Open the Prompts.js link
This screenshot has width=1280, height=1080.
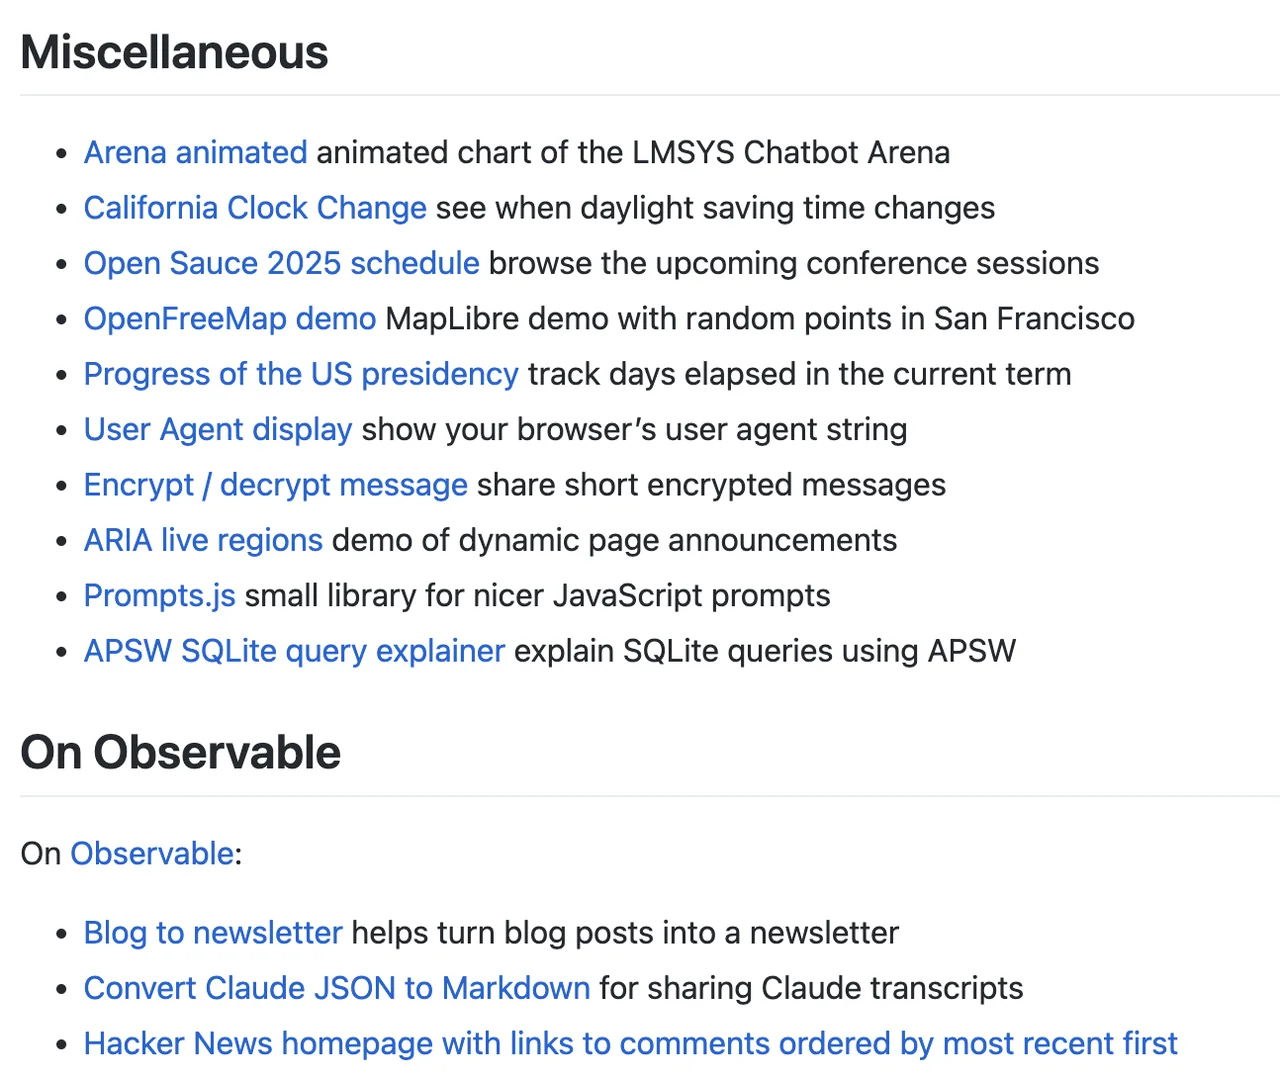coord(160,595)
